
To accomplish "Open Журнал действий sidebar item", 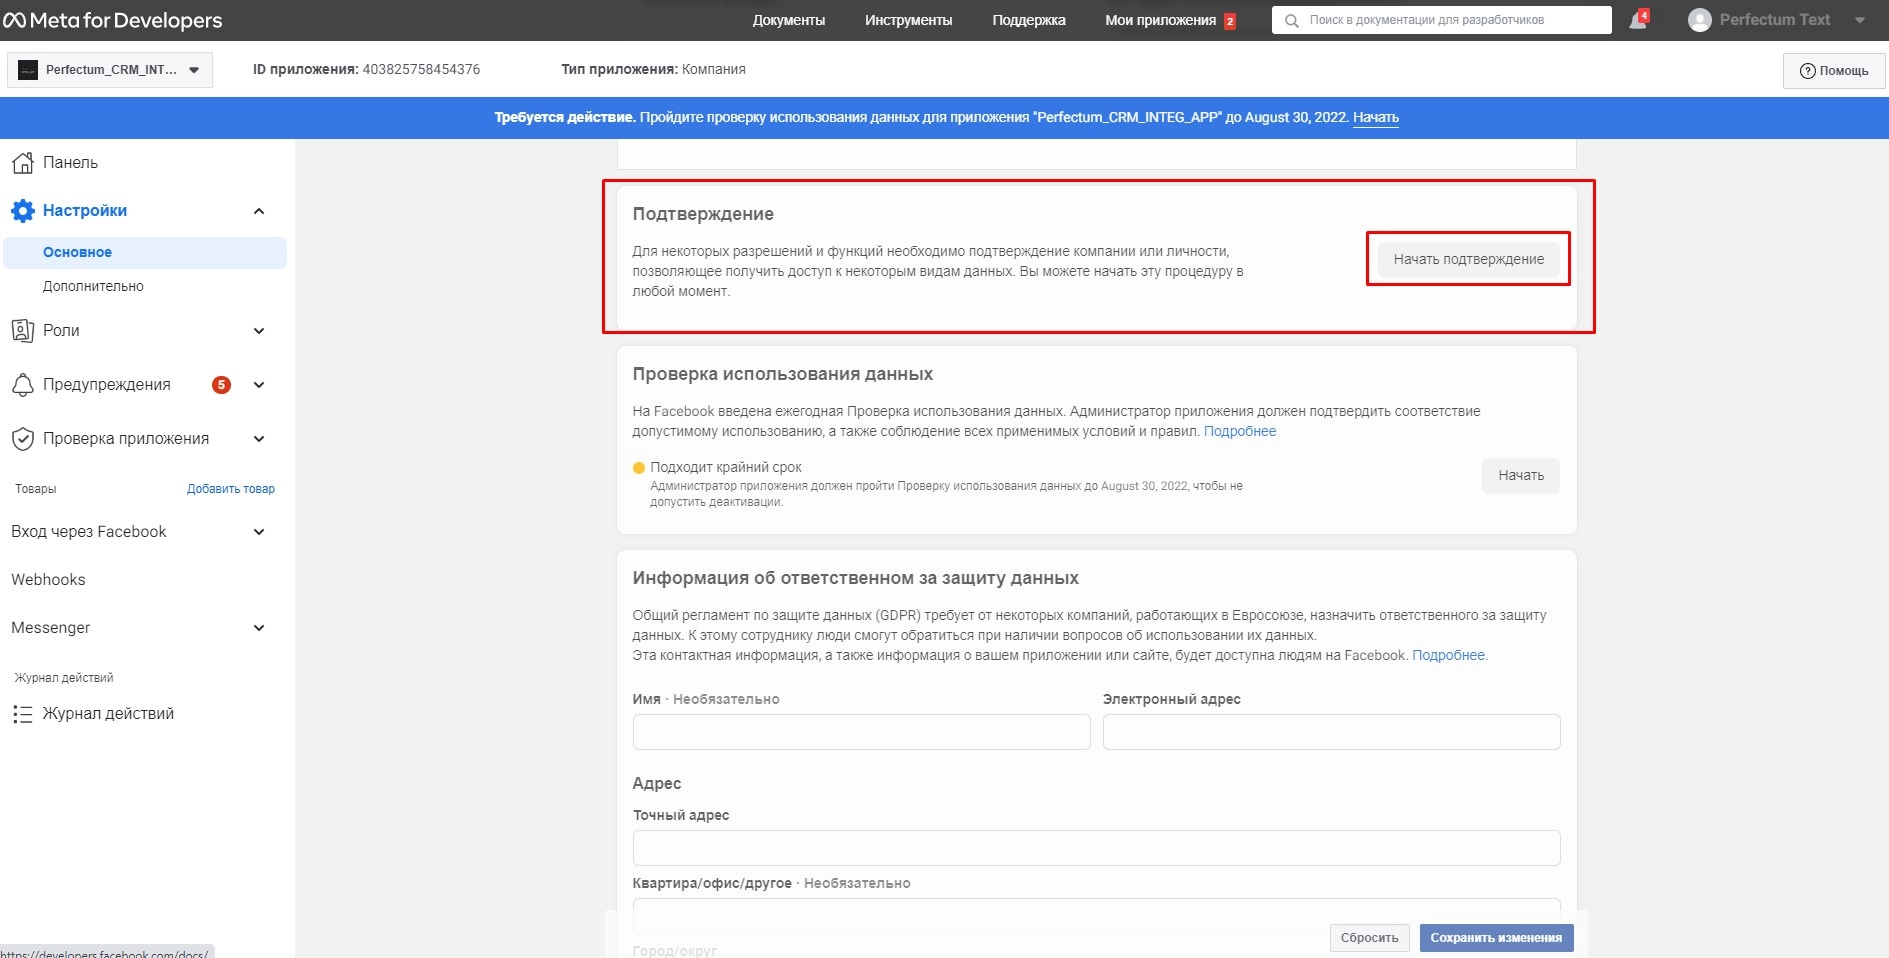I will [108, 714].
